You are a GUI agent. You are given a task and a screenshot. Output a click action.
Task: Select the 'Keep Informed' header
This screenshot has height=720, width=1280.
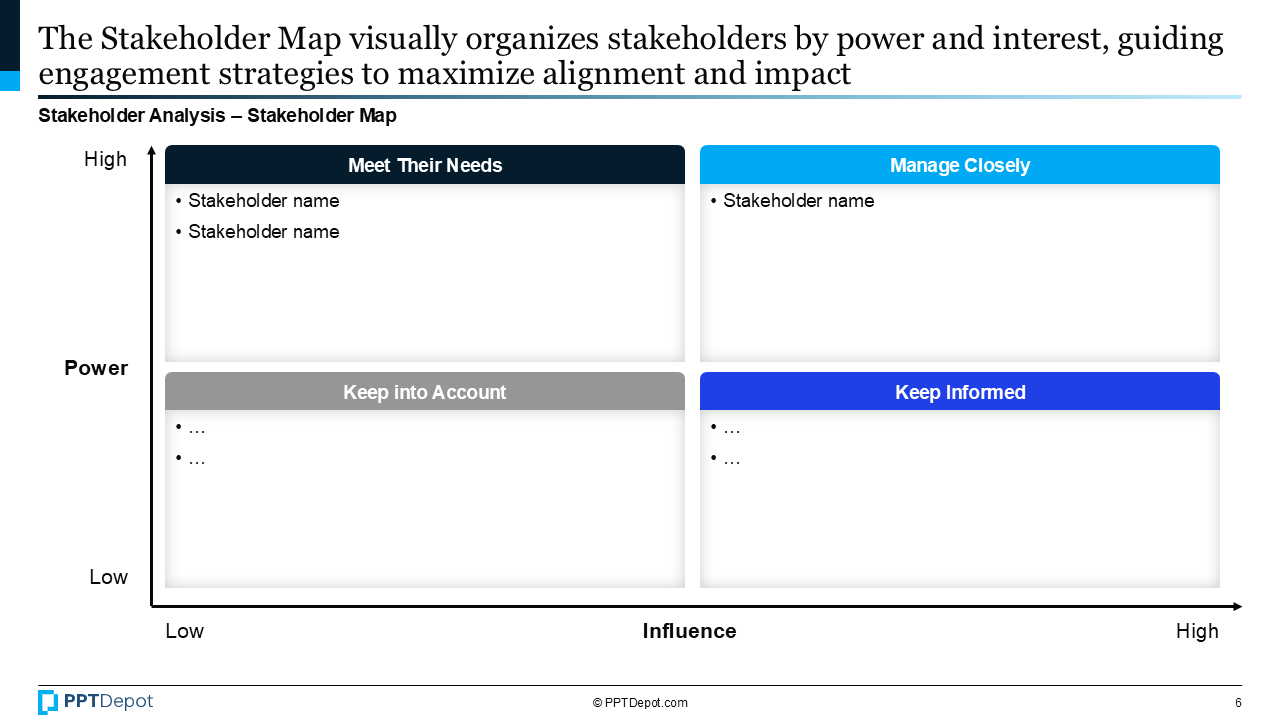pyautogui.click(x=960, y=392)
